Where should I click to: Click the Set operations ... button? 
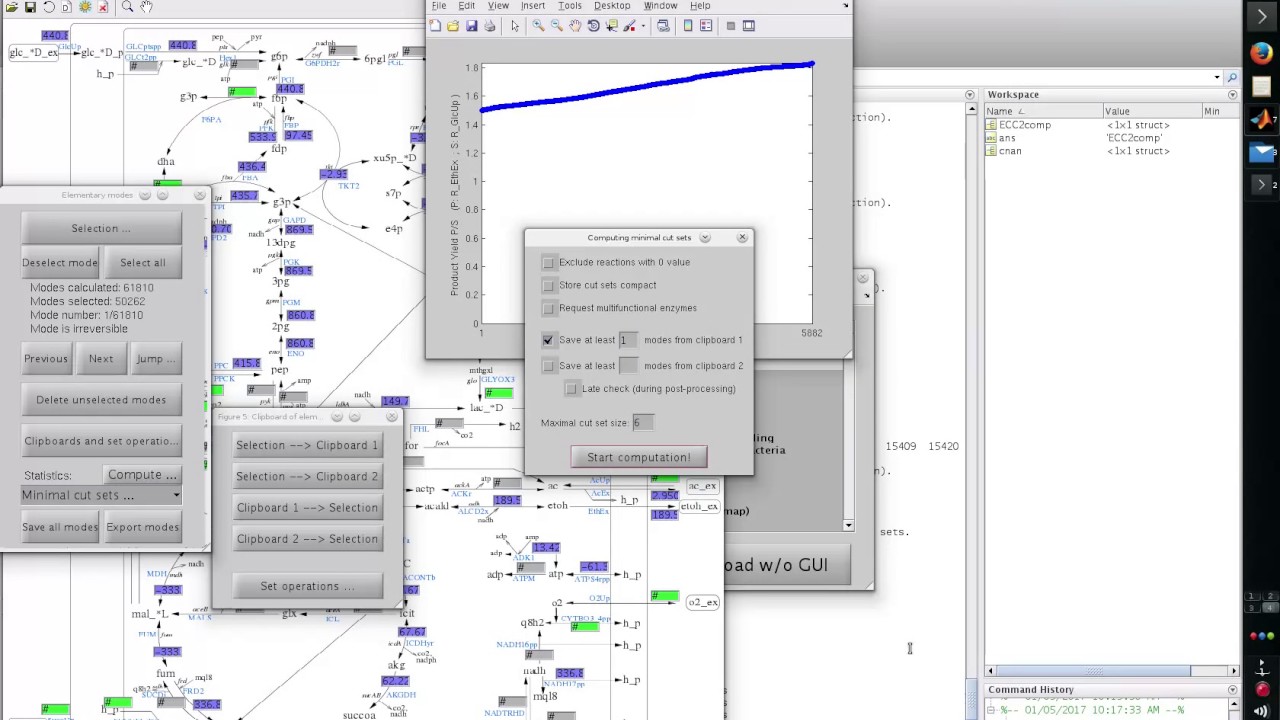pos(307,586)
